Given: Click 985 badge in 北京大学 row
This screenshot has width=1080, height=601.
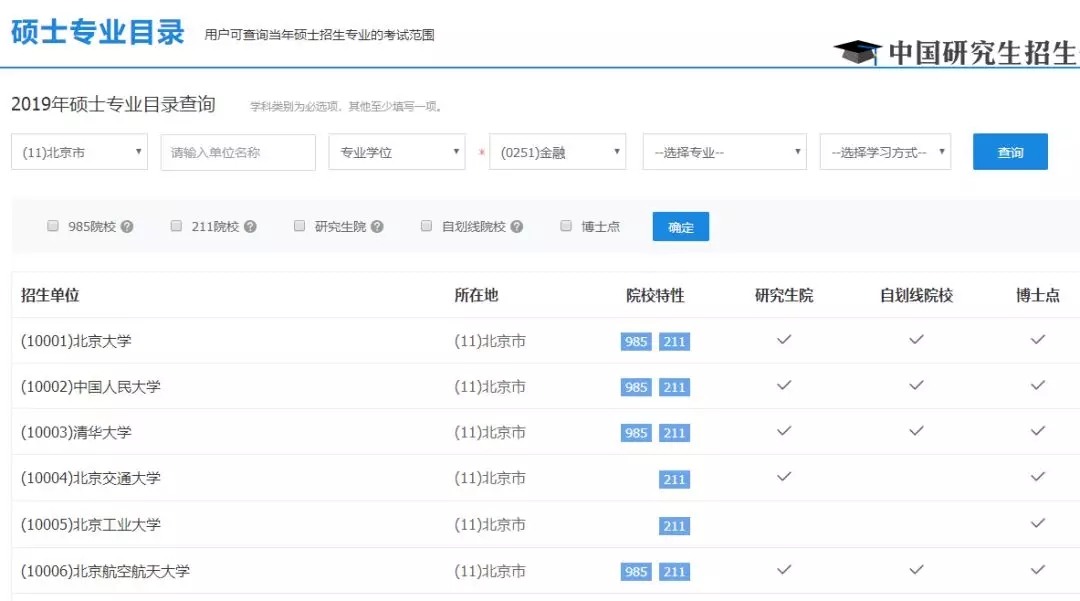Looking at the screenshot, I should (636, 342).
